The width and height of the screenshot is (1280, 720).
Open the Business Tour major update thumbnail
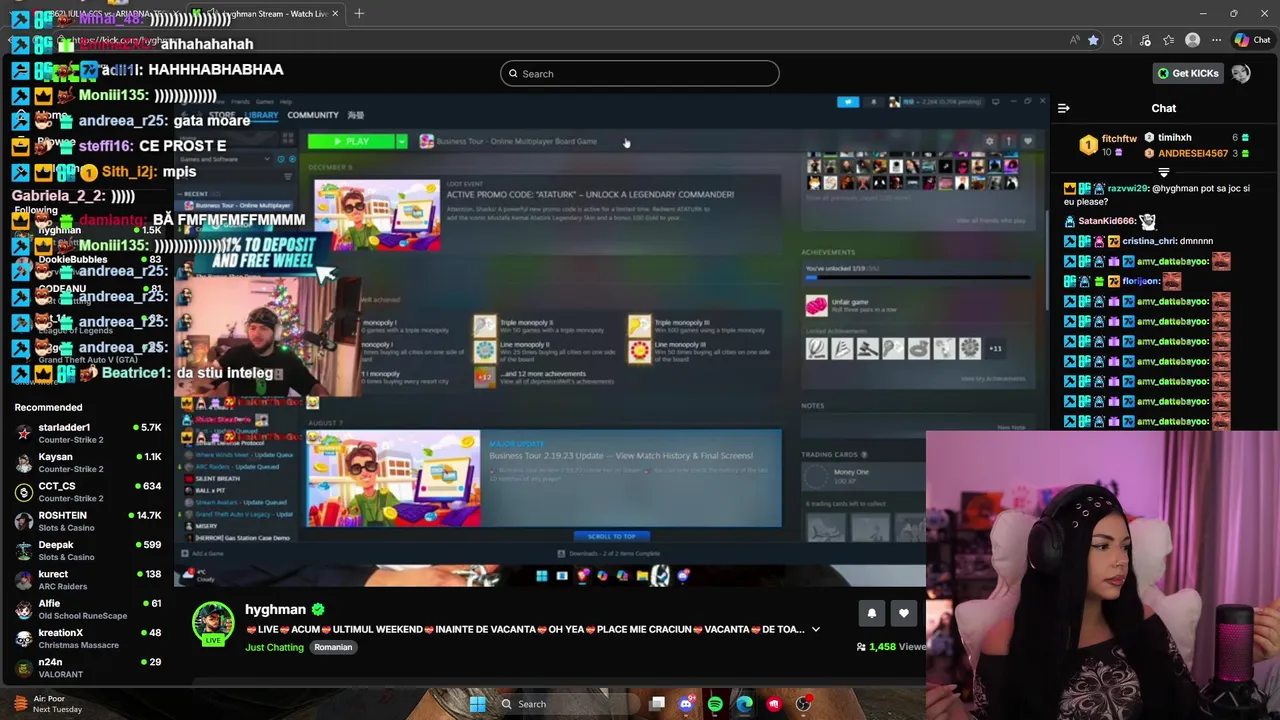pyautogui.click(x=393, y=479)
